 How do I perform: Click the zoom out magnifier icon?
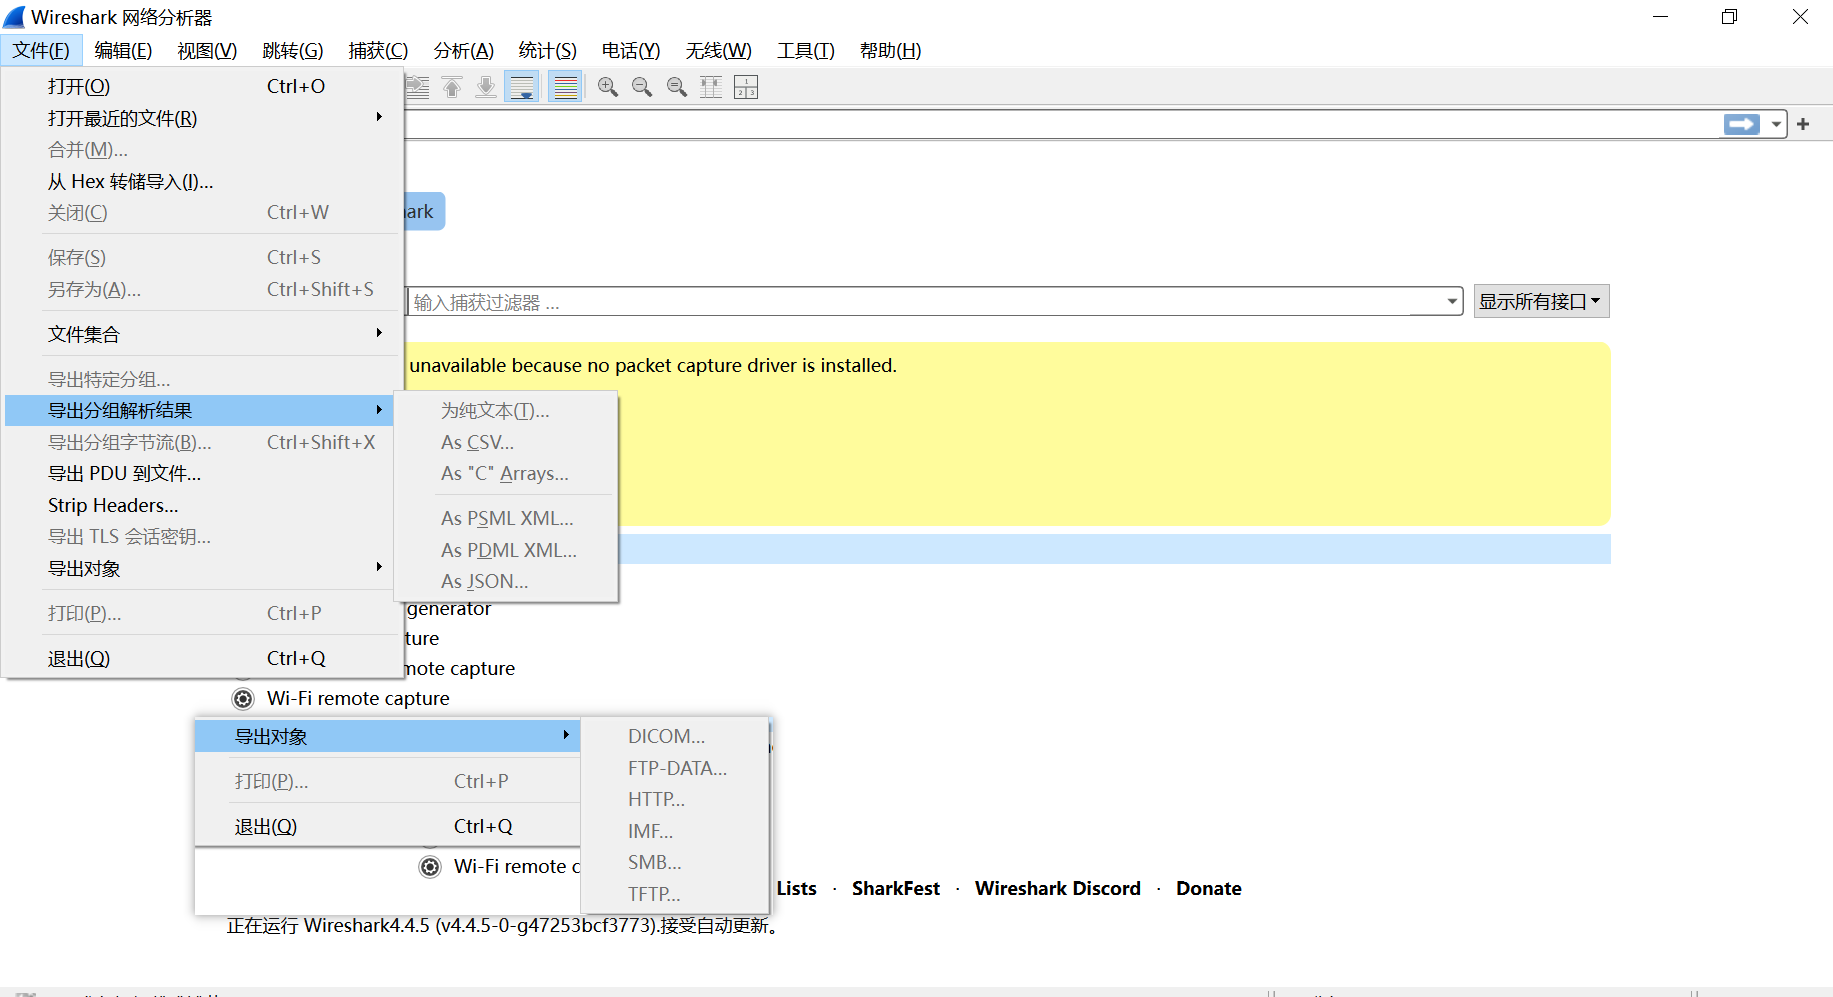coord(642,87)
